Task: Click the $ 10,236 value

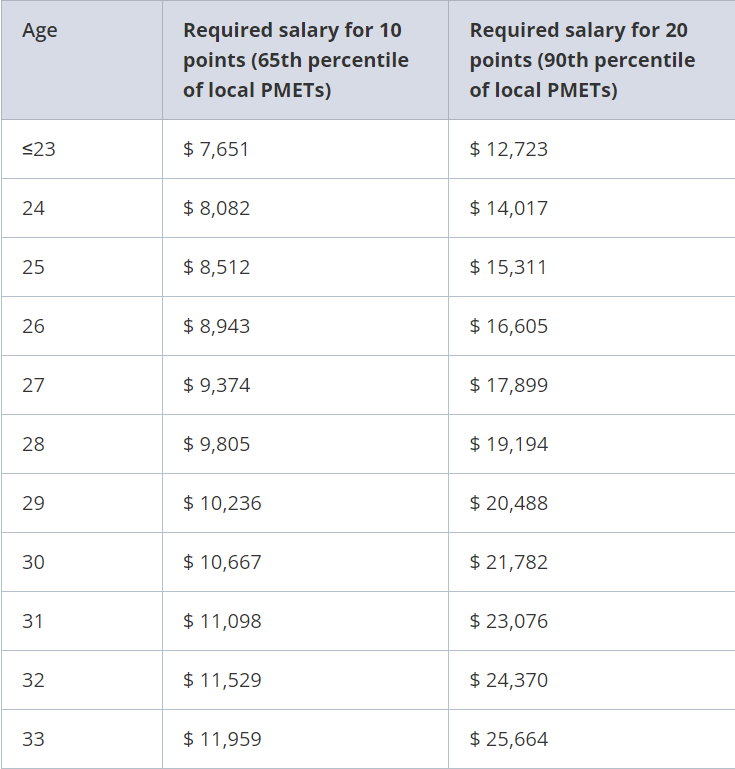Action: (x=222, y=503)
